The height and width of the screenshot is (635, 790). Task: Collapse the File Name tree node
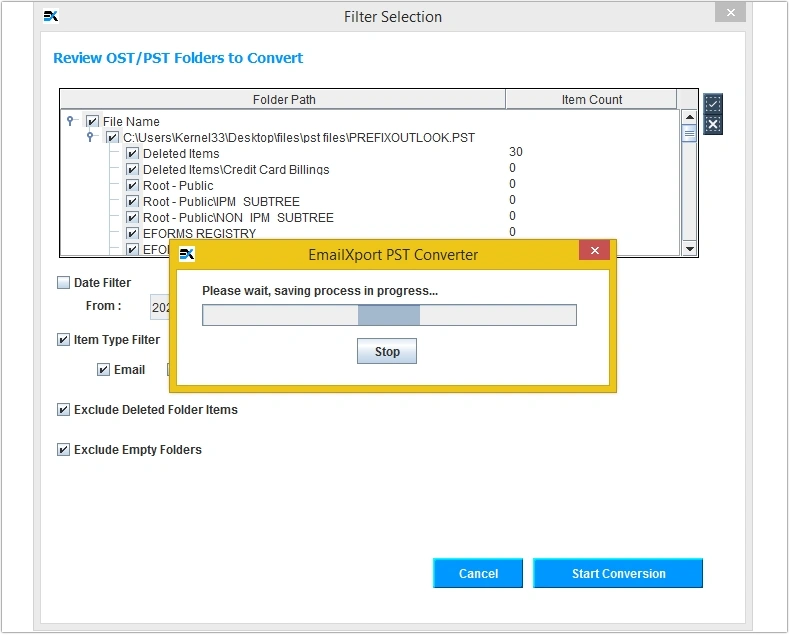click(71, 120)
